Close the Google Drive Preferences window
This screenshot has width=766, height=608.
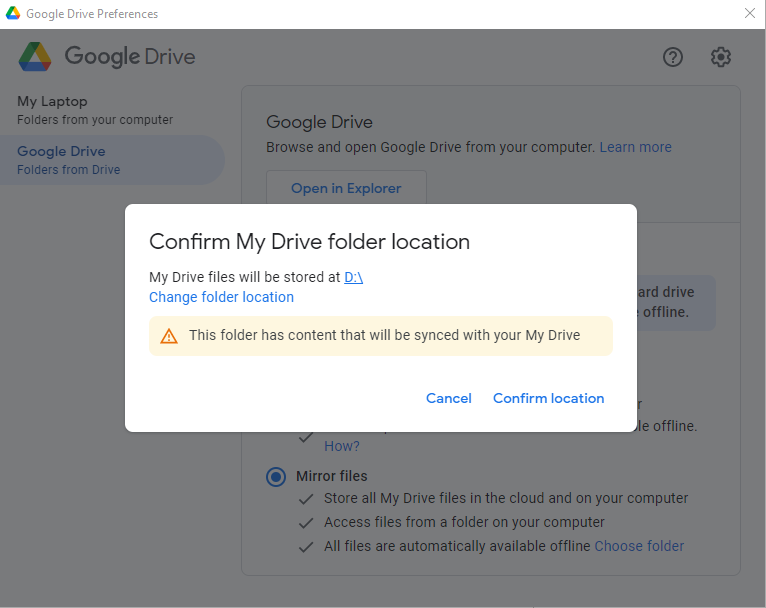[x=750, y=14]
